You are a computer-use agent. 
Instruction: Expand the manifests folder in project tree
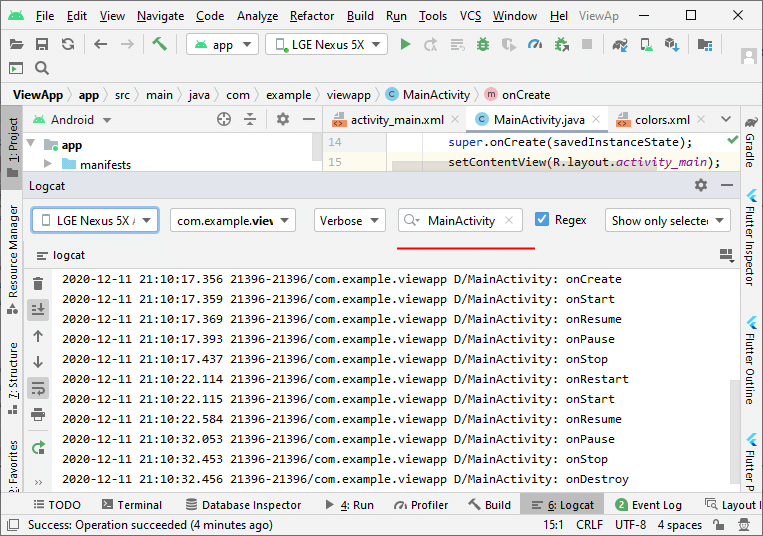tap(47, 165)
